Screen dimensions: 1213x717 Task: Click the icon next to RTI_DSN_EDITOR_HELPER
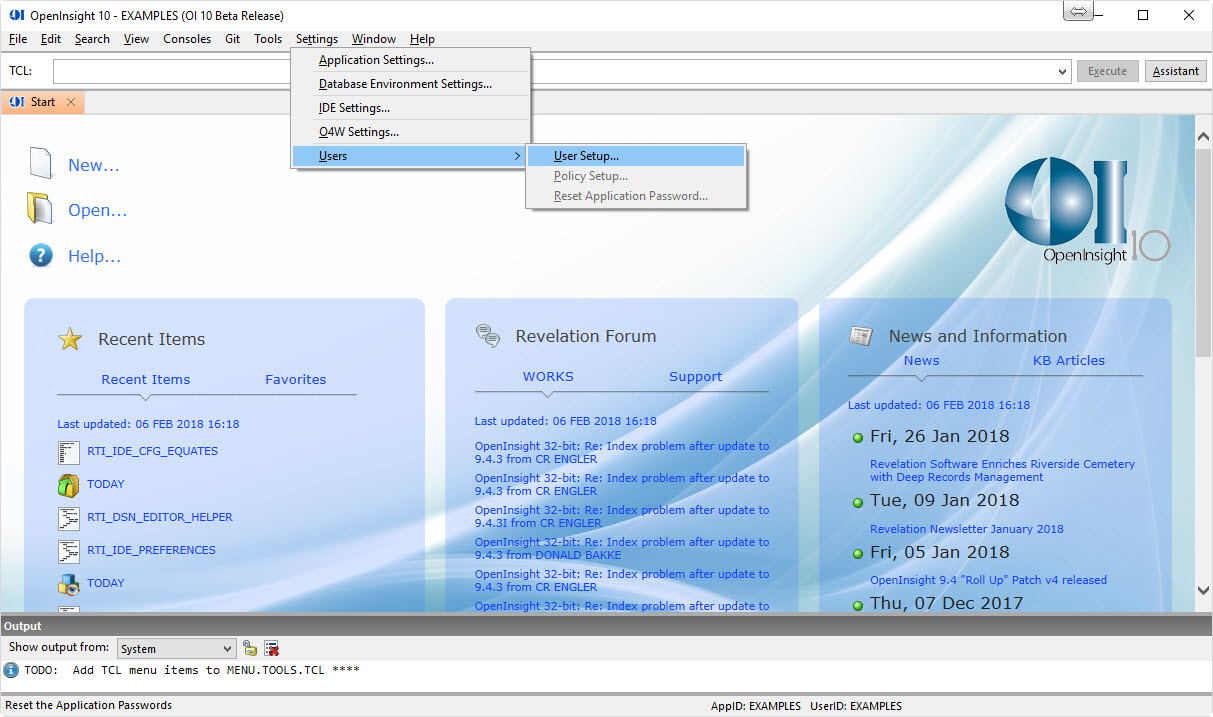coord(68,518)
